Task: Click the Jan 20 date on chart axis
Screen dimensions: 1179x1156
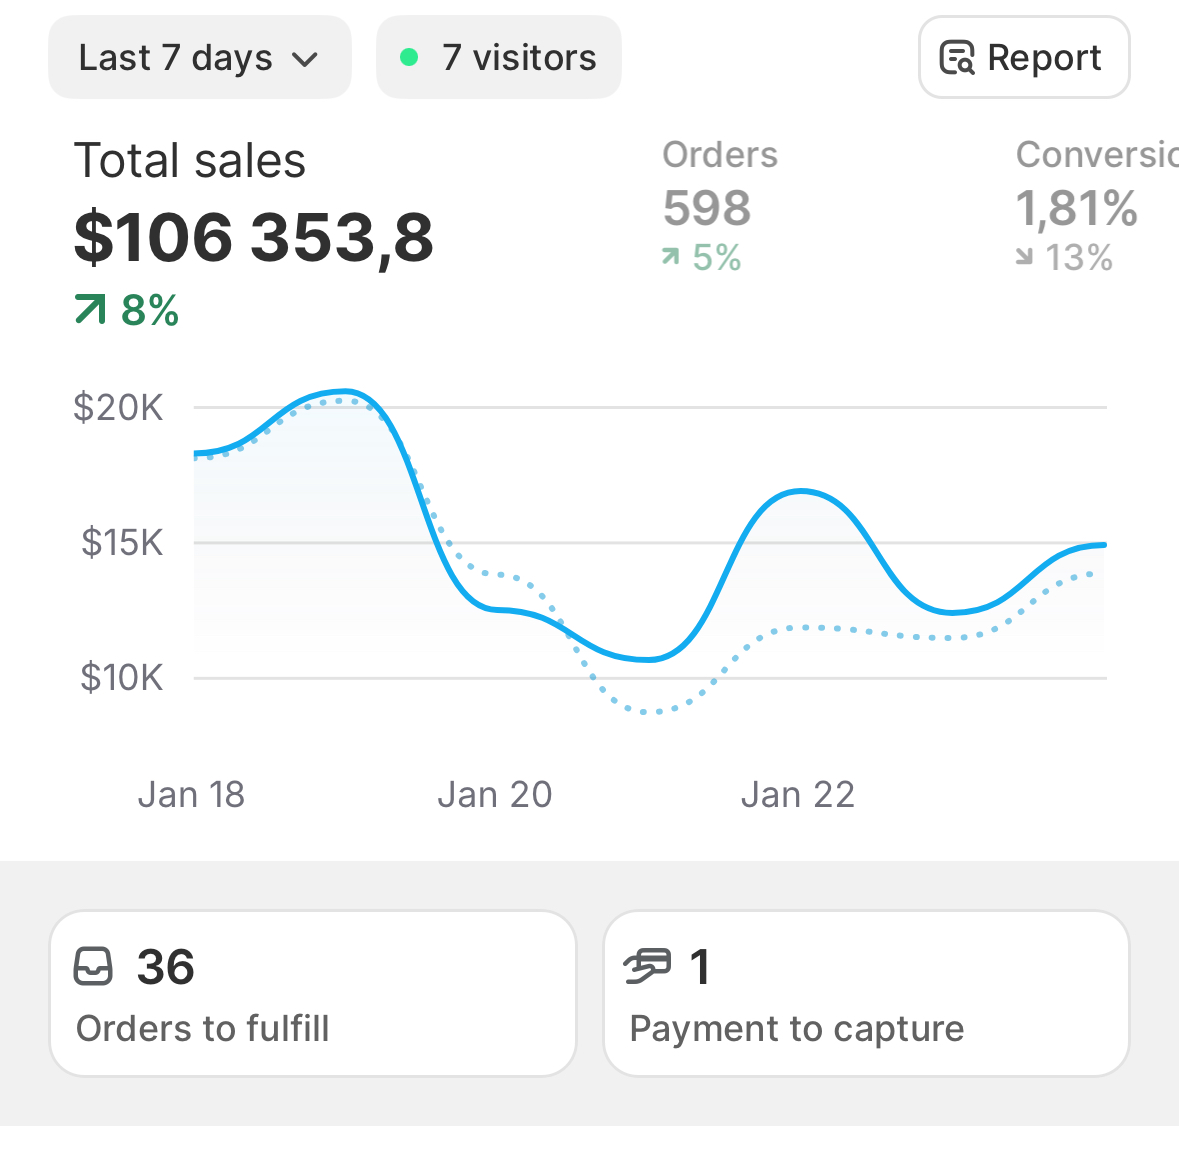Action: tap(495, 795)
